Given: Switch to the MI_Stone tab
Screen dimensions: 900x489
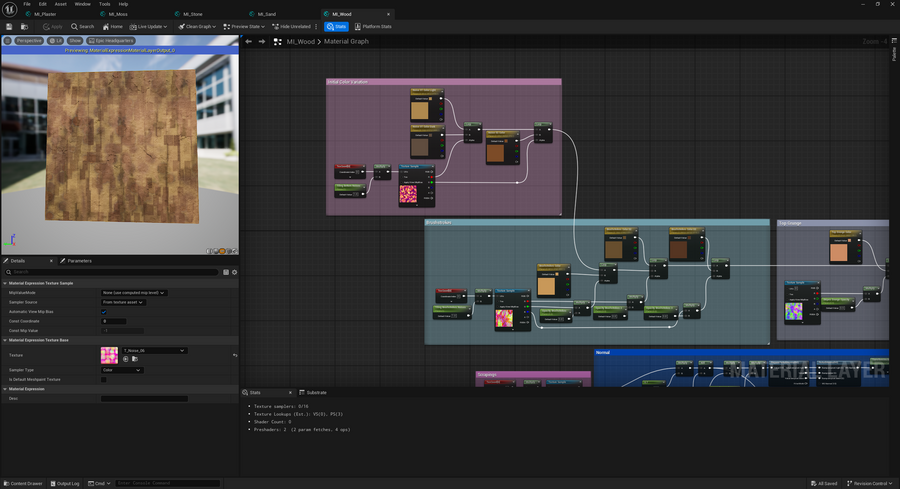Looking at the screenshot, I should point(192,14).
